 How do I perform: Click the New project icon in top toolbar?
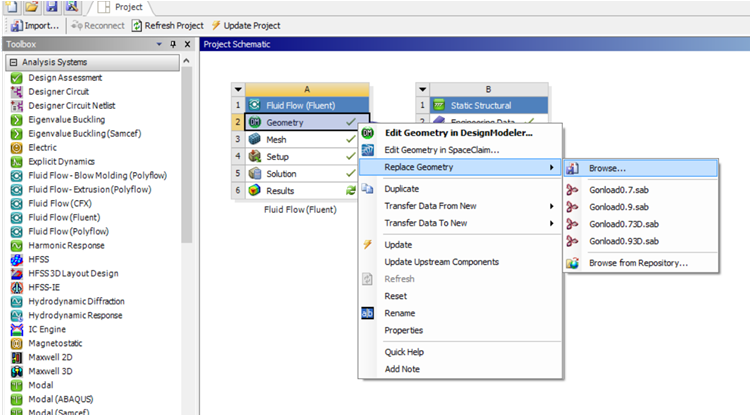(x=11, y=6)
